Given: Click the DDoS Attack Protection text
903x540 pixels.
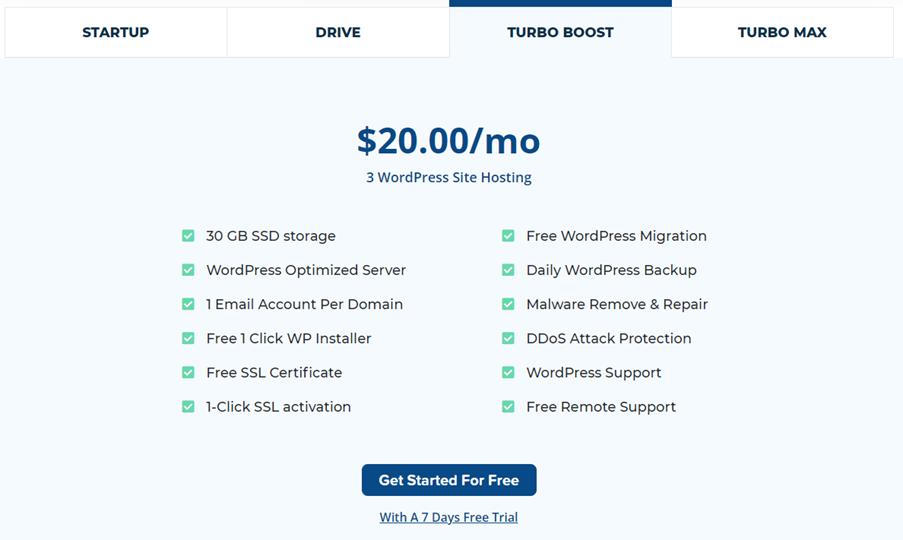Looking at the screenshot, I should coord(609,339).
